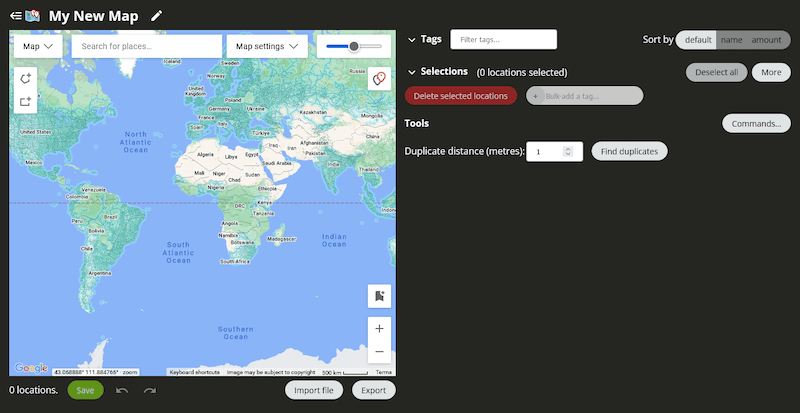Sort tags by name
The width and height of the screenshot is (800, 413).
coord(731,40)
